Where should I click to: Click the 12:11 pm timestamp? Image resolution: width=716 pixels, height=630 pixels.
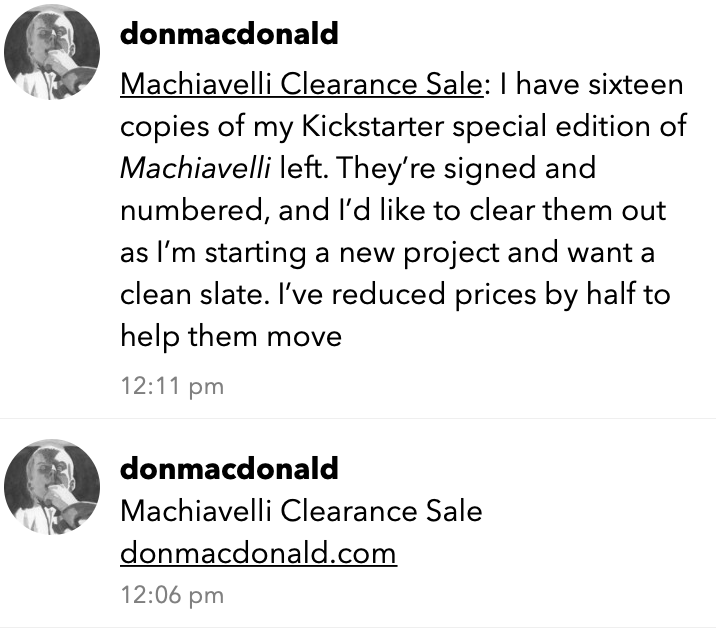[171, 386]
